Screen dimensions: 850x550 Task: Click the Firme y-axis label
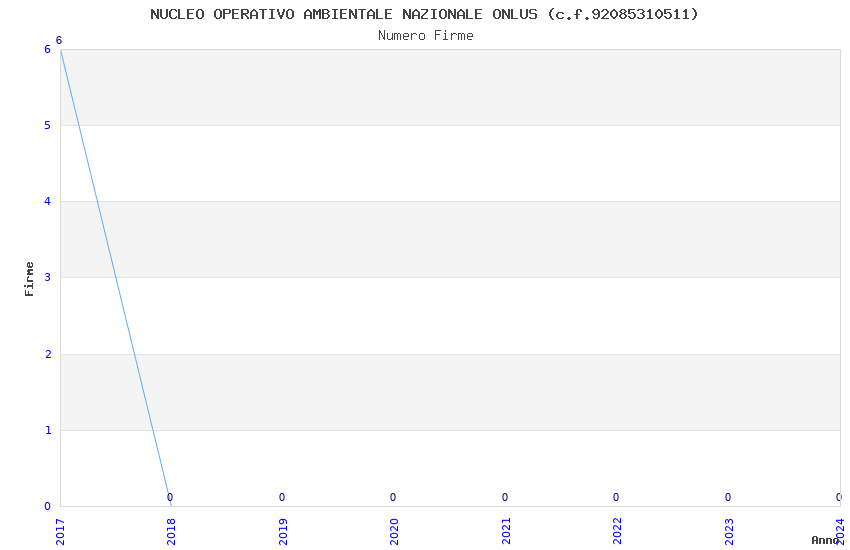pyautogui.click(x=29, y=279)
